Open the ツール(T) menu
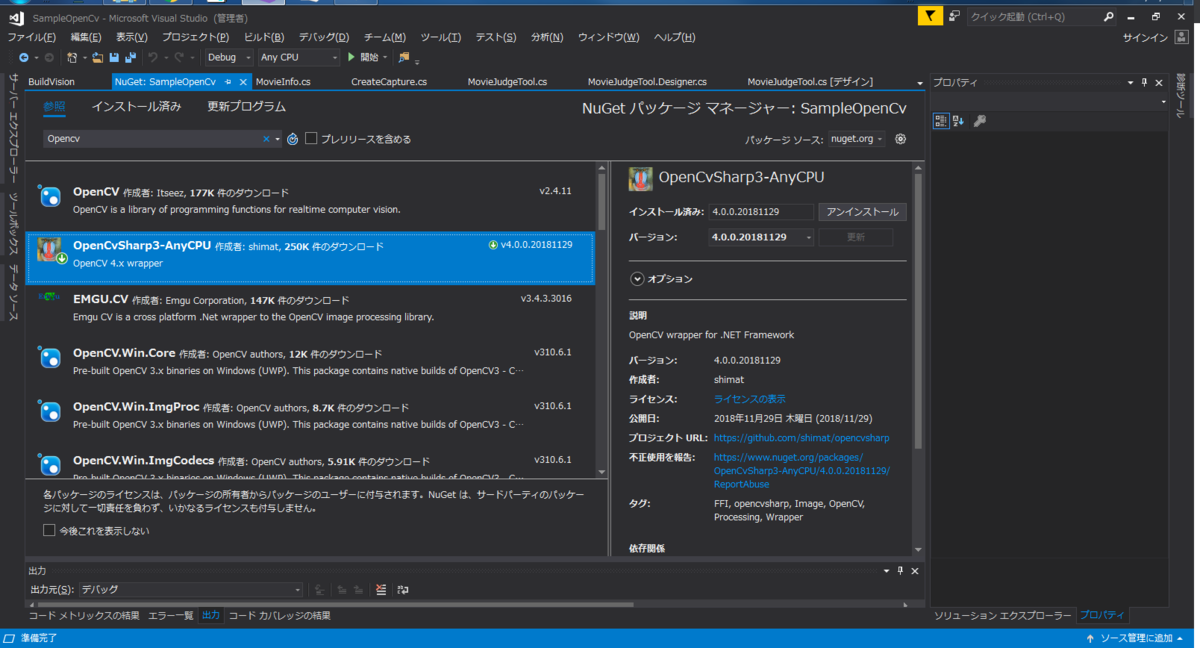This screenshot has width=1200, height=648. click(x=440, y=37)
